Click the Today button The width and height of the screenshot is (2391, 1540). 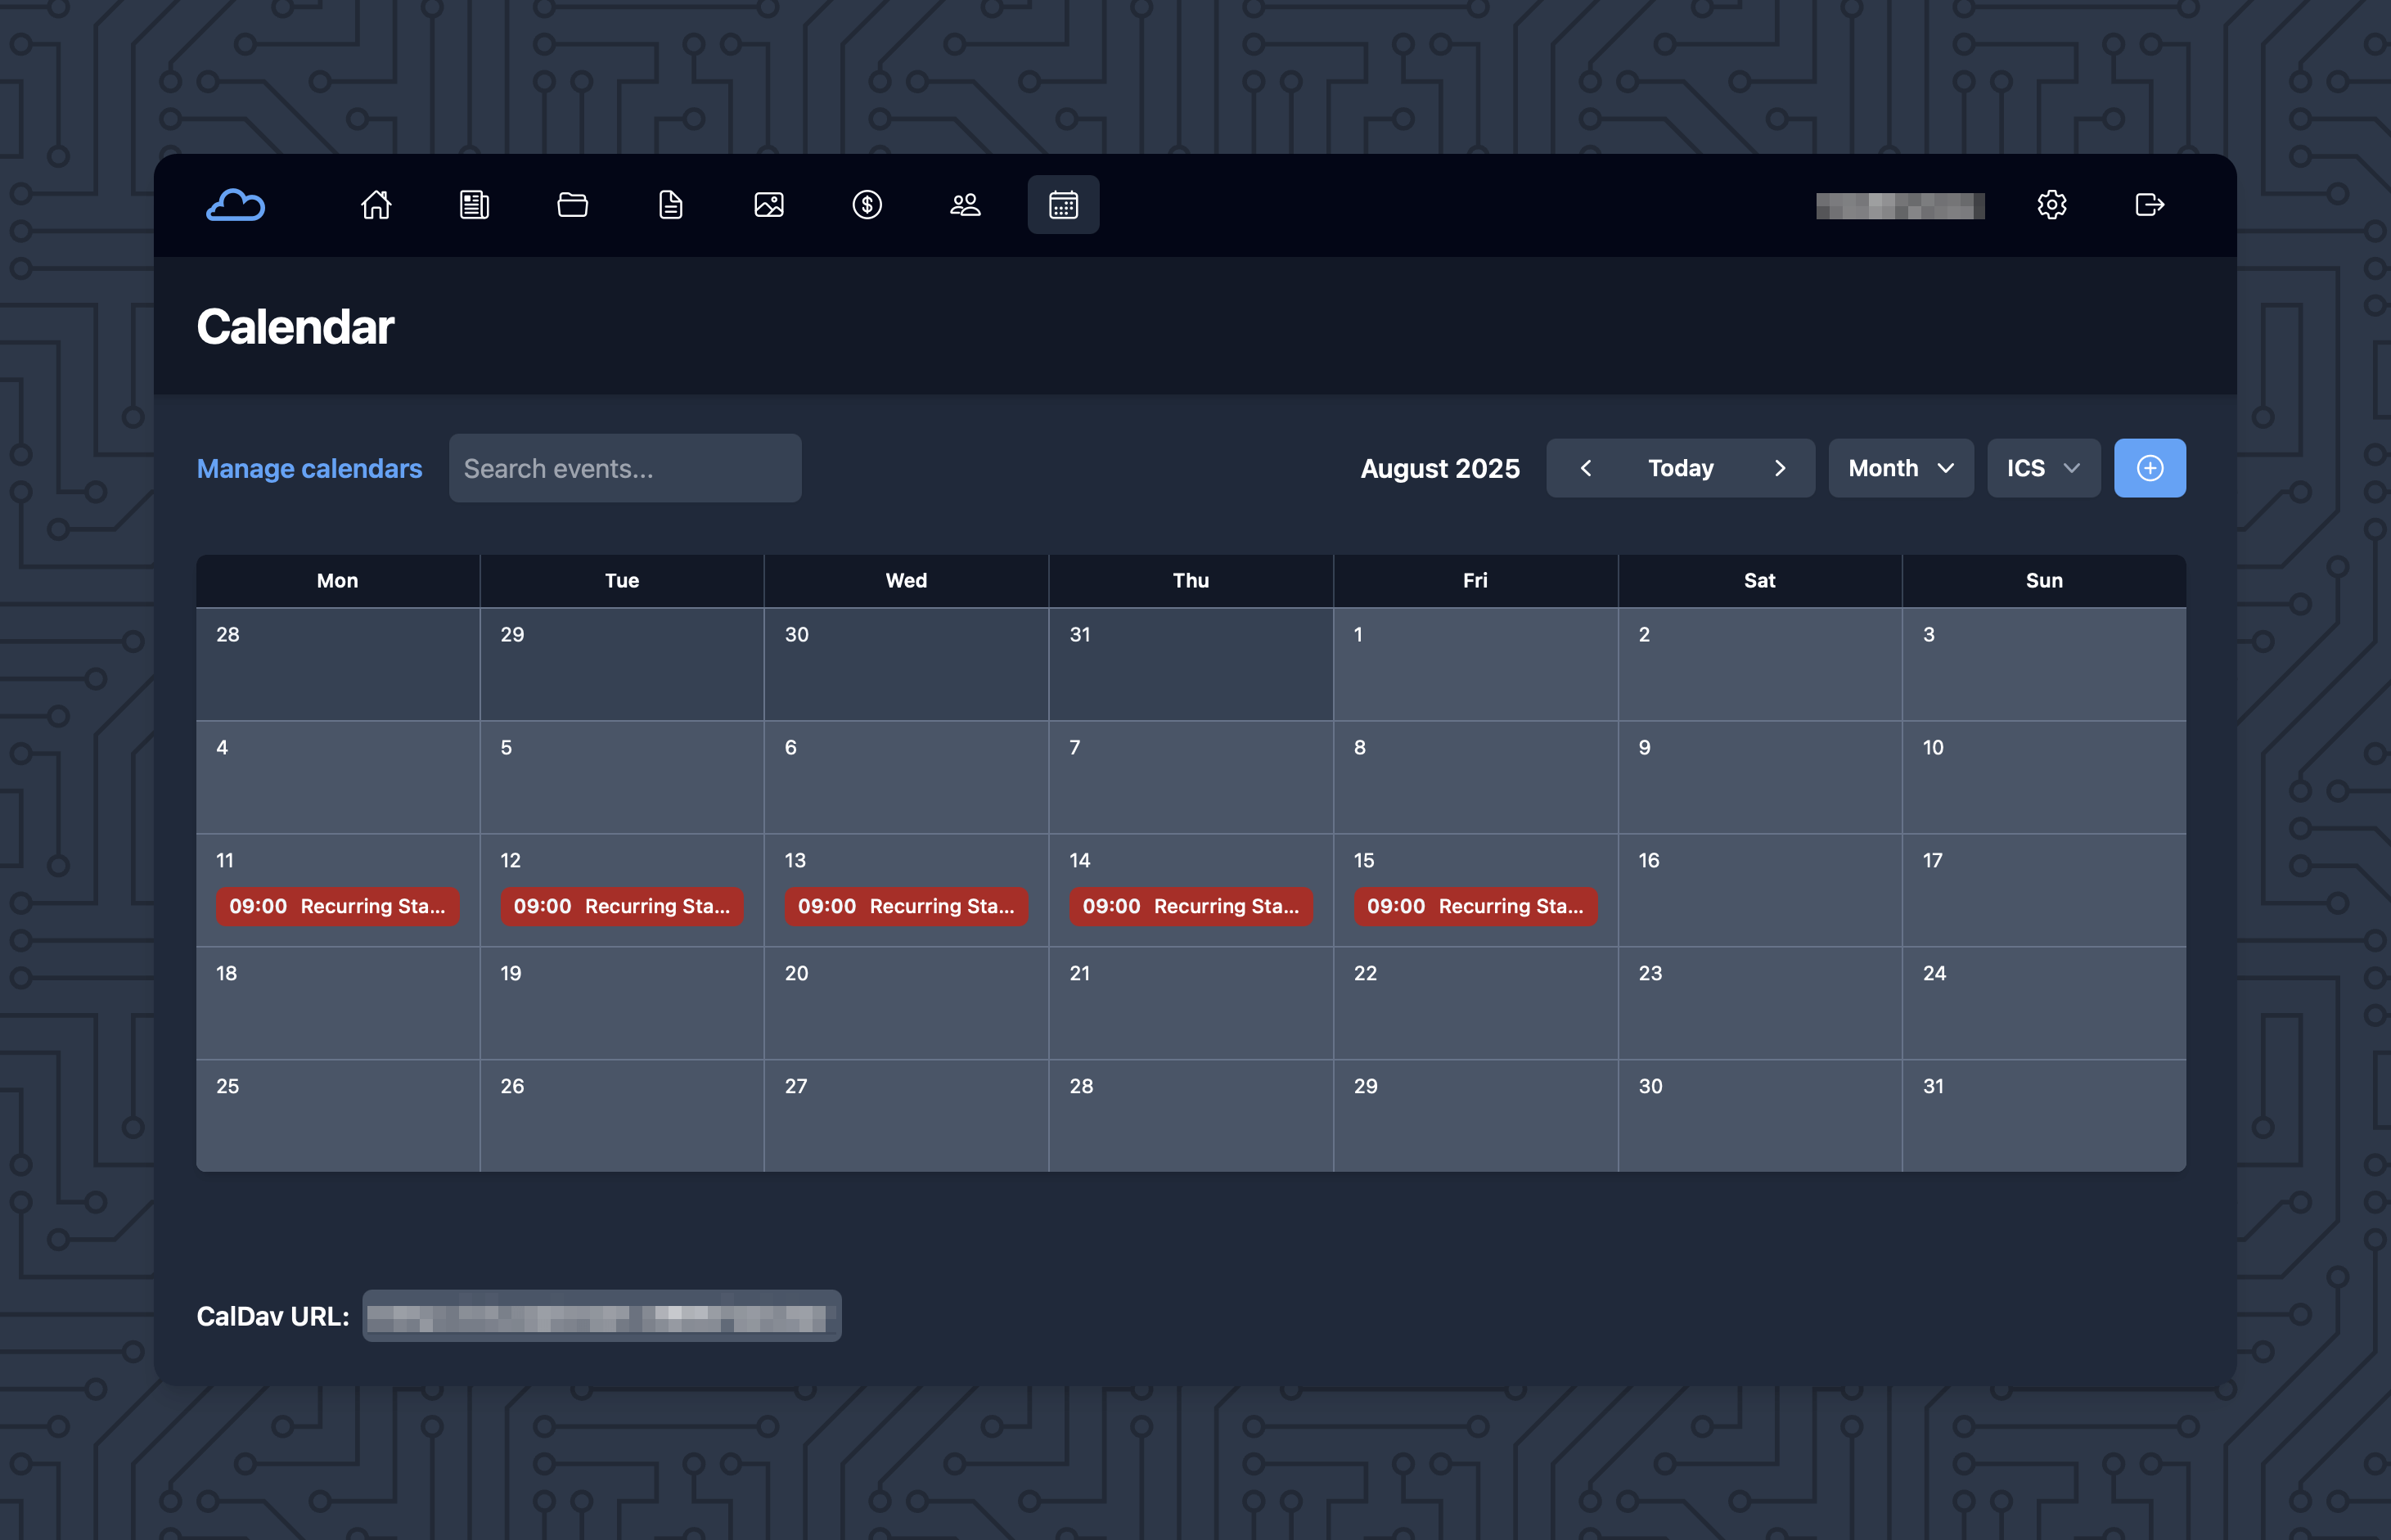click(x=1680, y=468)
